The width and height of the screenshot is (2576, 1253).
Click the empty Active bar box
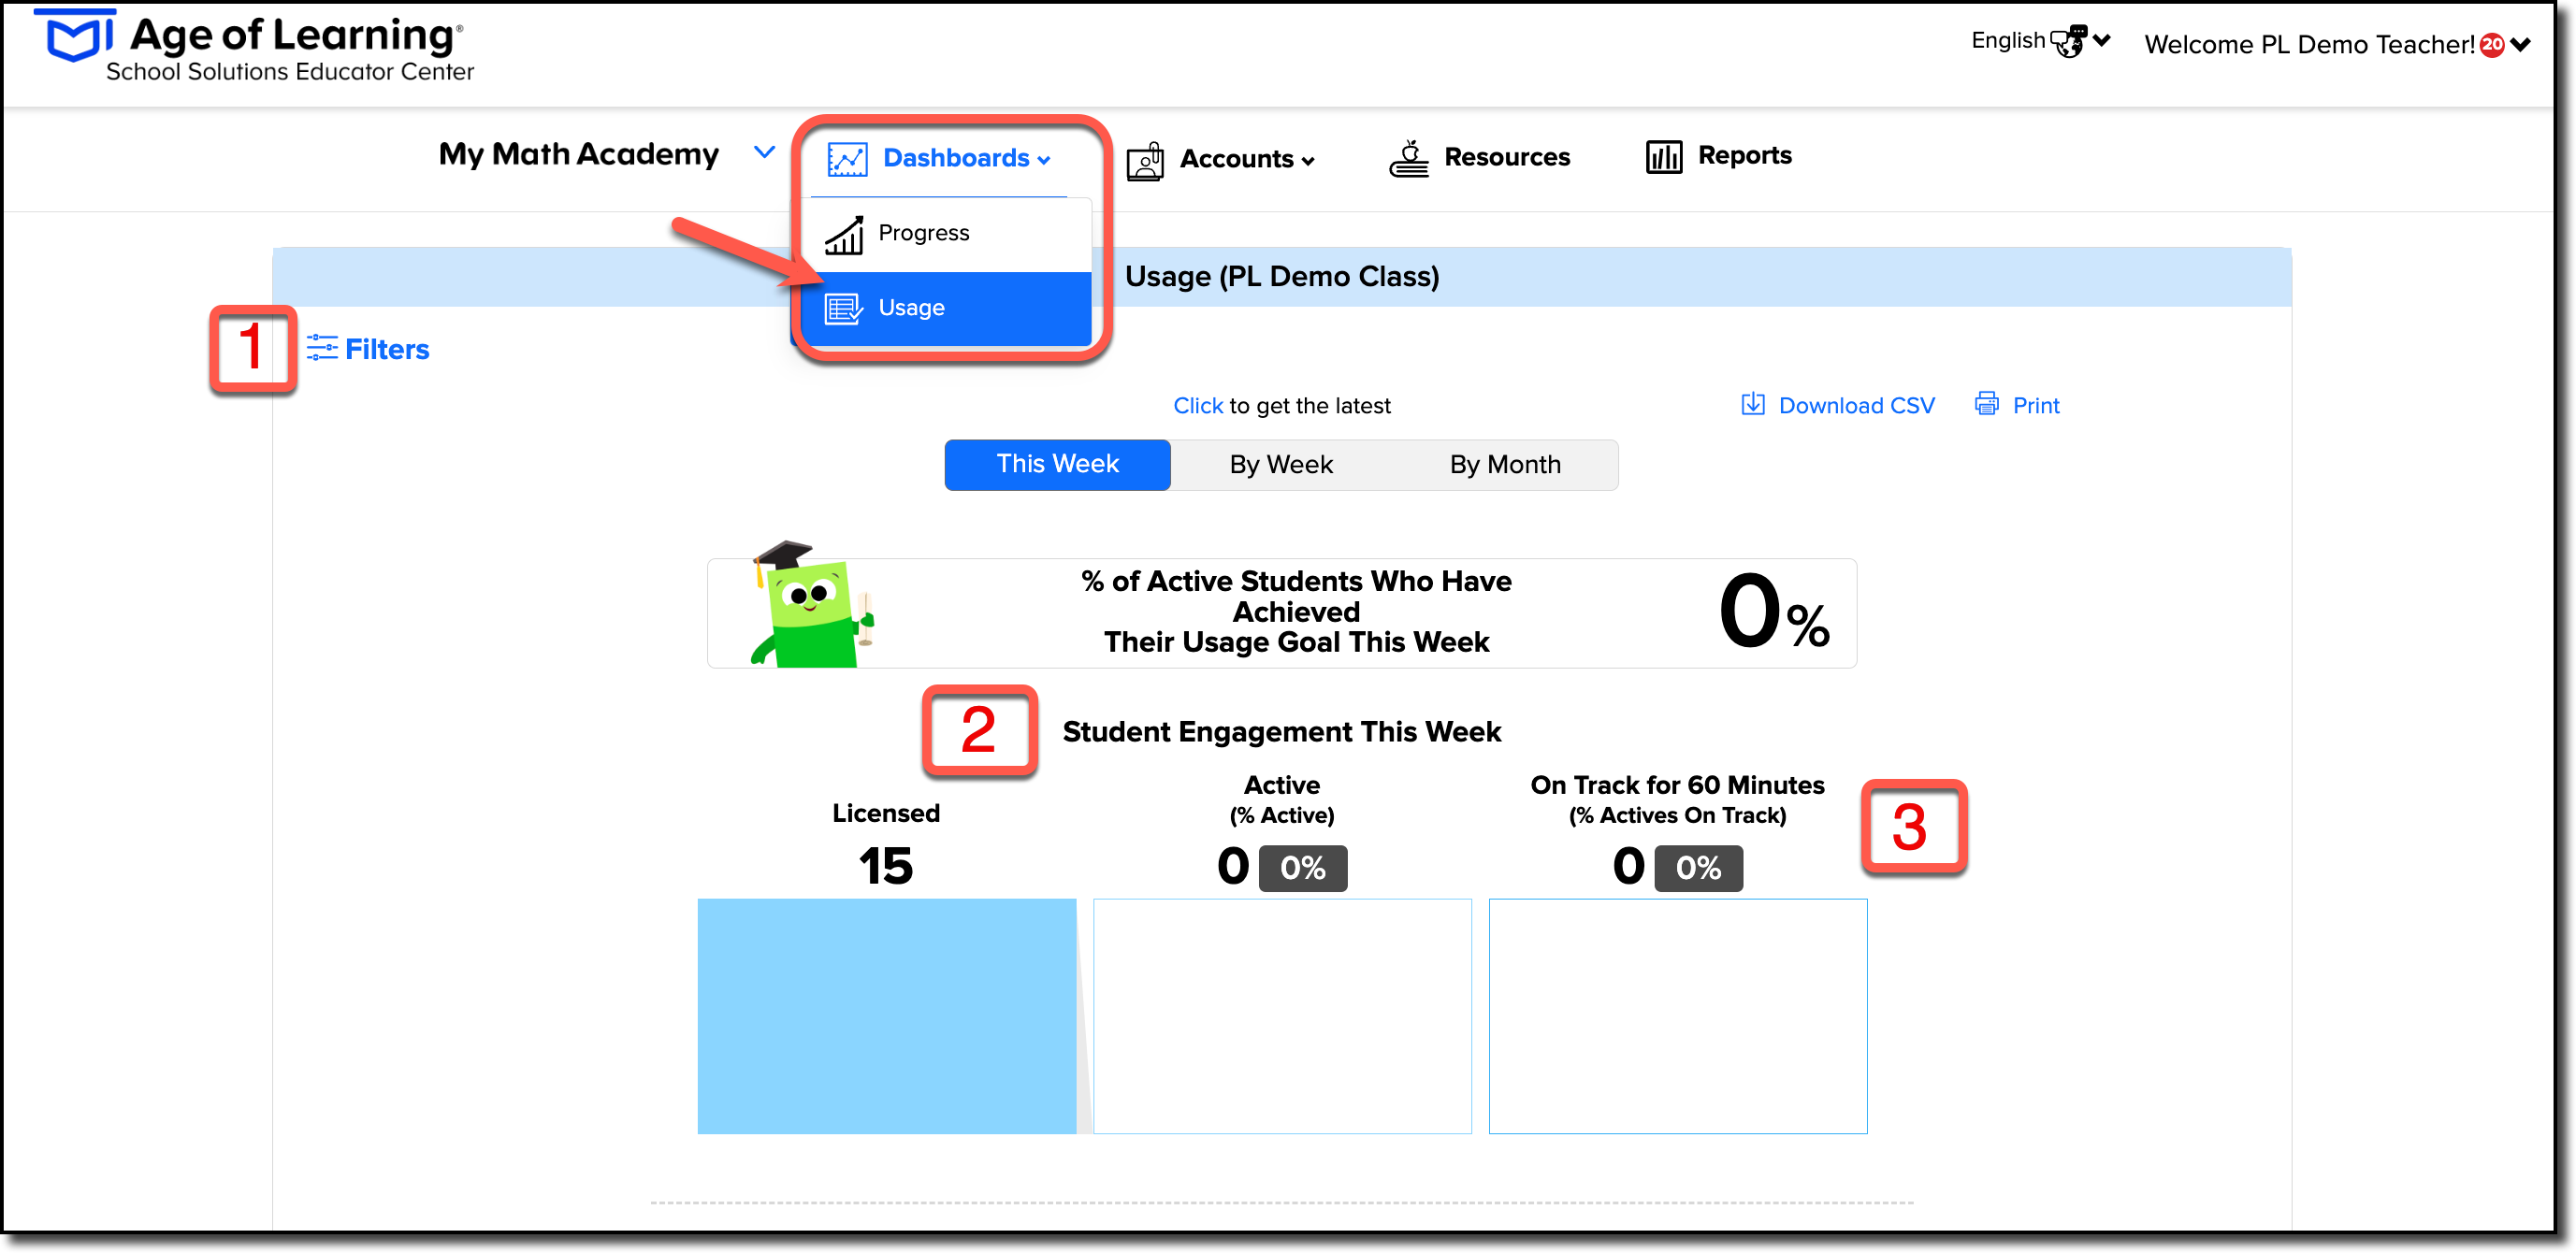1282,1016
